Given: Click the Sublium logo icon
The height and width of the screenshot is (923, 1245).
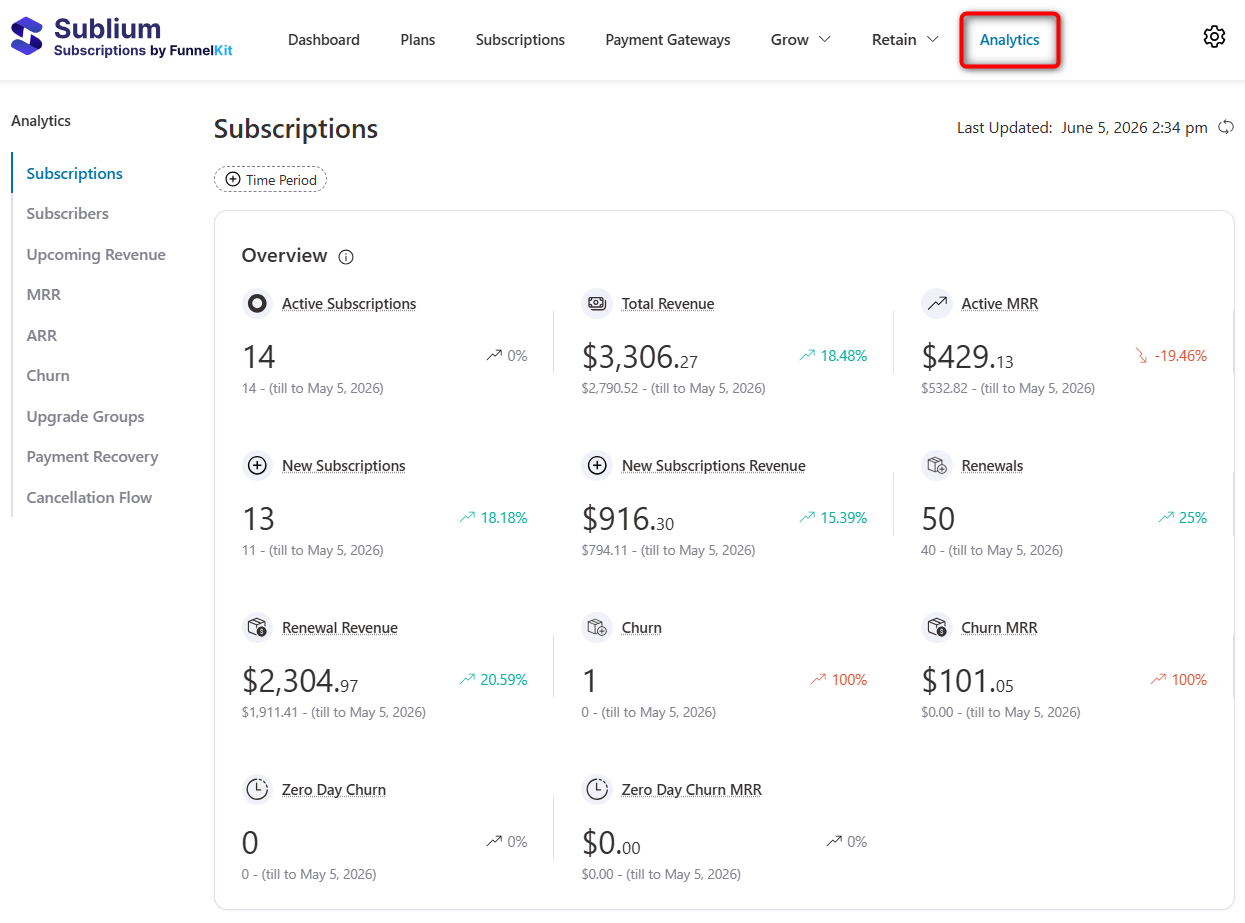Looking at the screenshot, I should coord(27,36).
